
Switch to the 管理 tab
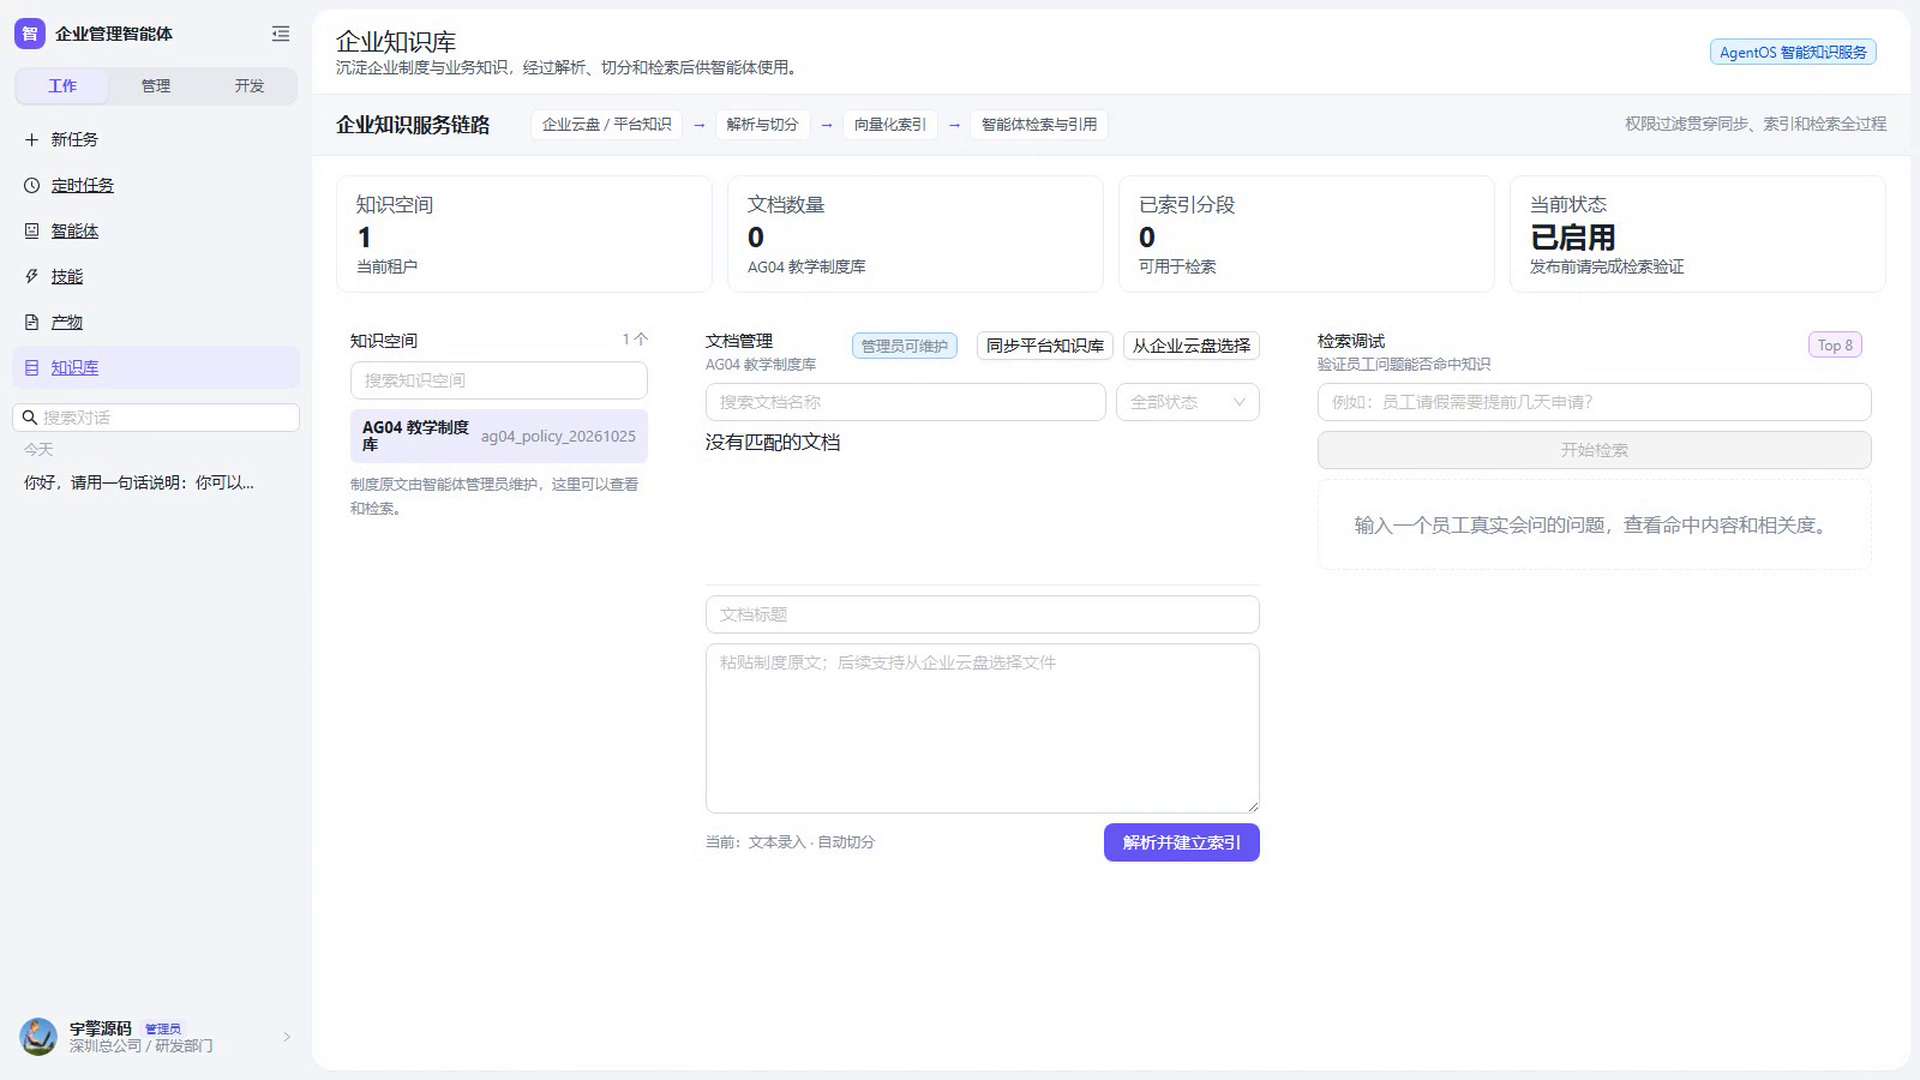pyautogui.click(x=156, y=86)
